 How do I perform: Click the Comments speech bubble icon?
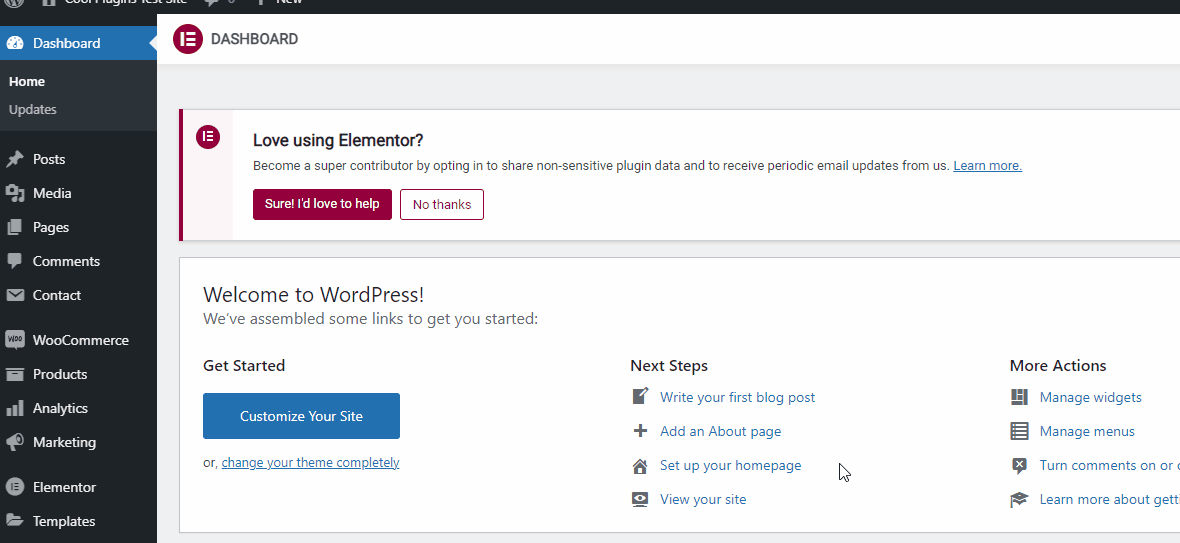pyautogui.click(x=14, y=261)
